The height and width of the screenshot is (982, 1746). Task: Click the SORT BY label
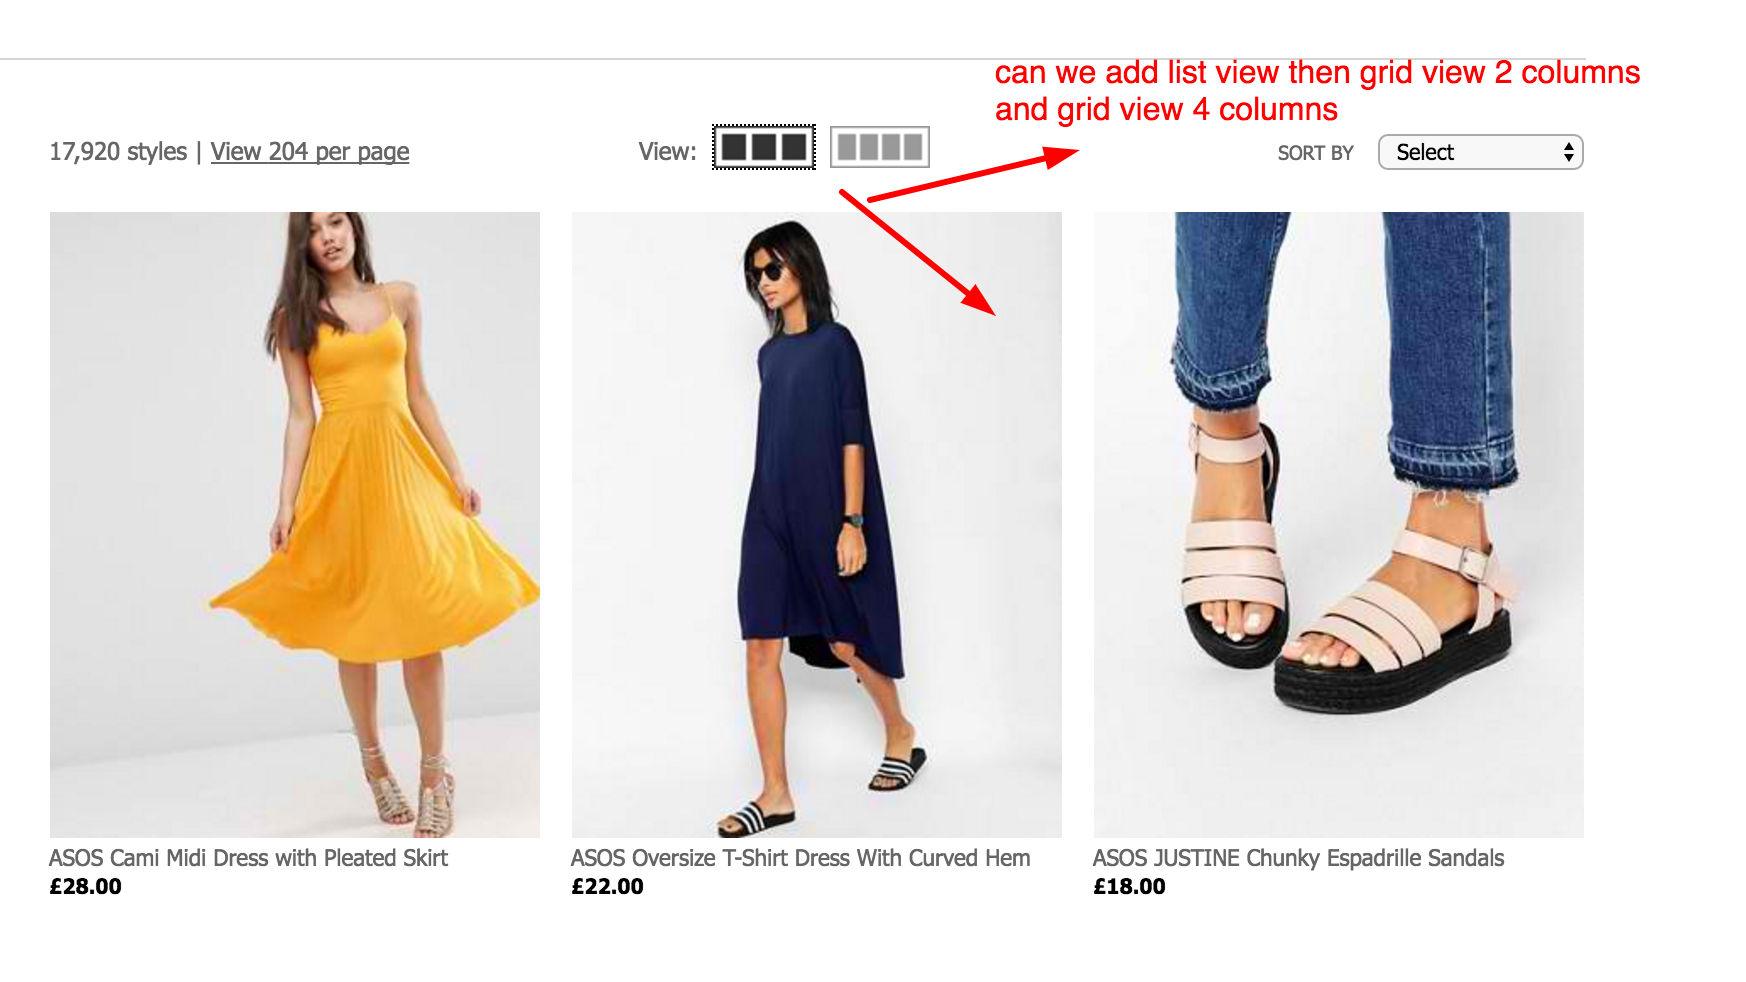[x=1315, y=153]
